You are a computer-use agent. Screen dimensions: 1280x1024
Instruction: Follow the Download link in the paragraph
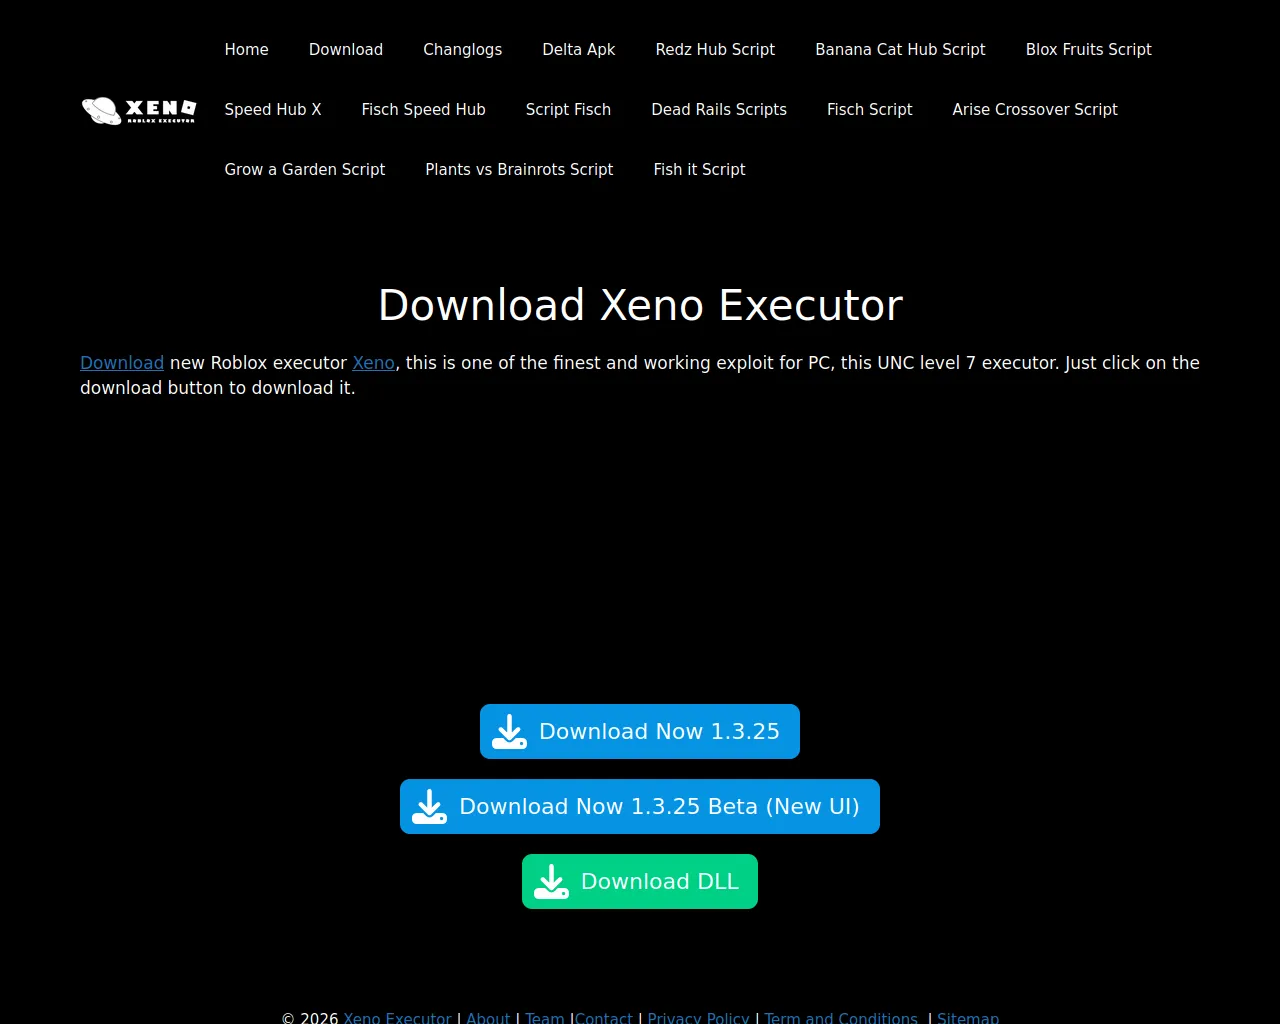122,363
